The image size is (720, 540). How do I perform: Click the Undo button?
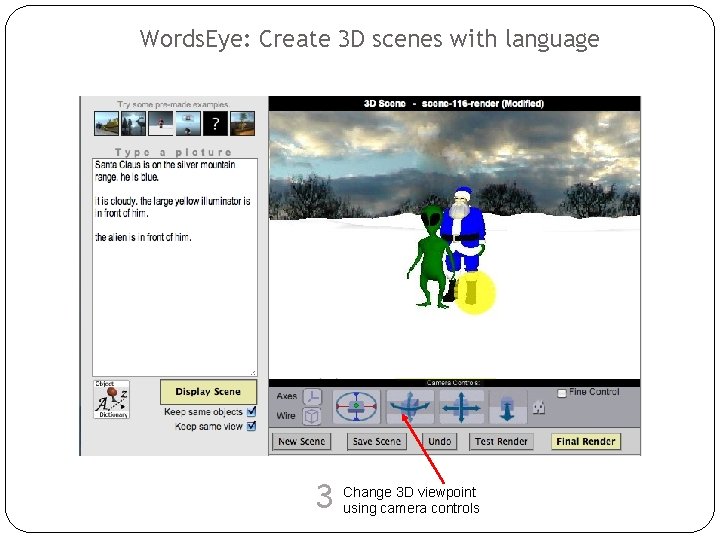pyautogui.click(x=439, y=441)
